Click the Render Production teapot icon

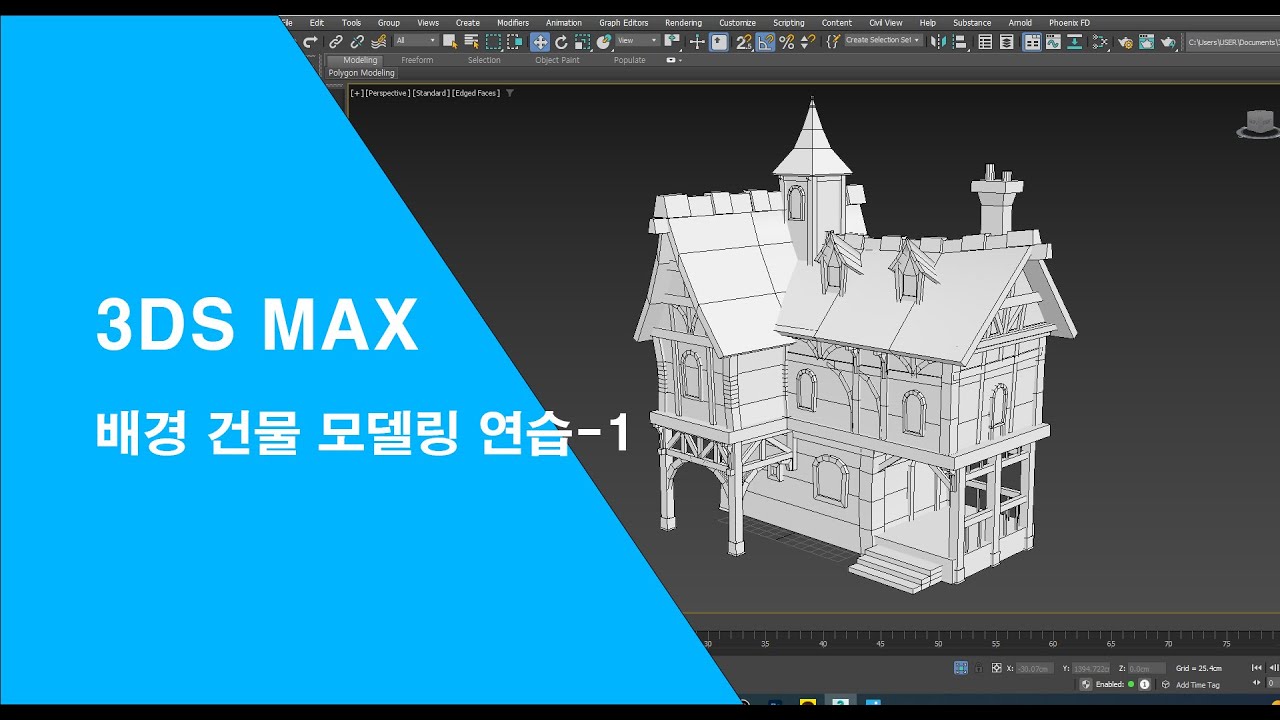point(1168,42)
